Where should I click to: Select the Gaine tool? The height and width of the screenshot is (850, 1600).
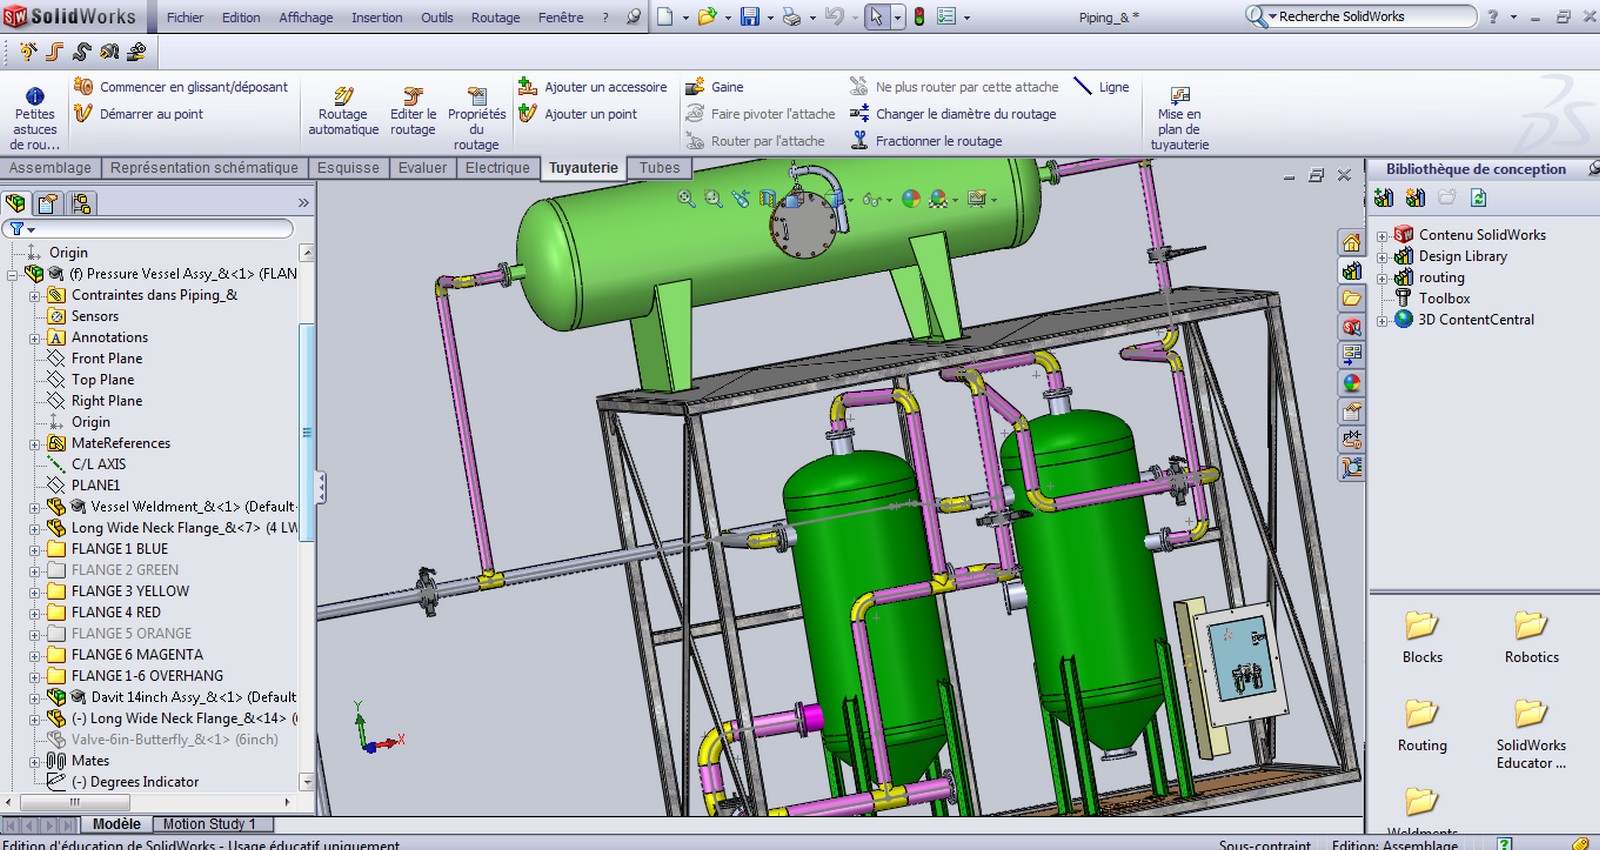click(x=714, y=87)
